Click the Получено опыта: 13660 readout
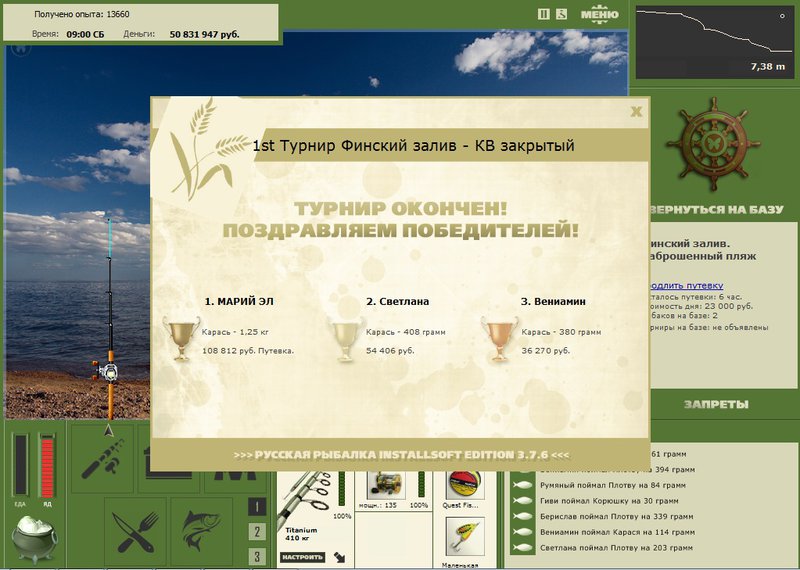 (x=82, y=14)
